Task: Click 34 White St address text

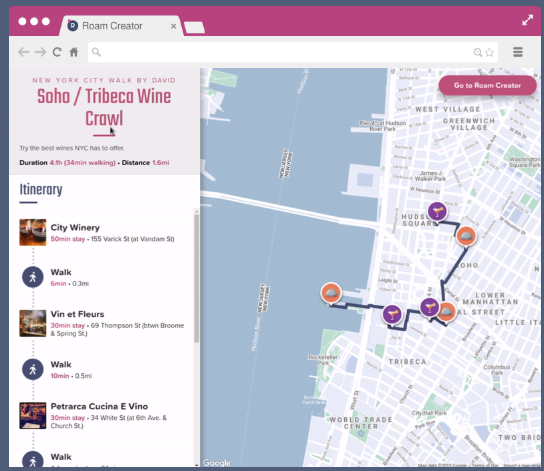Action: point(109,422)
